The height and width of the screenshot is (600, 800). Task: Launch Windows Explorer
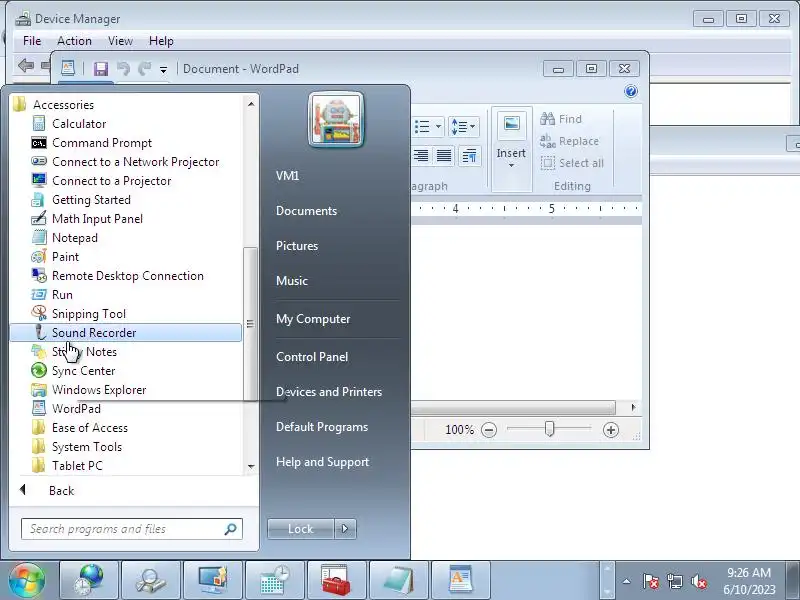tap(99, 390)
